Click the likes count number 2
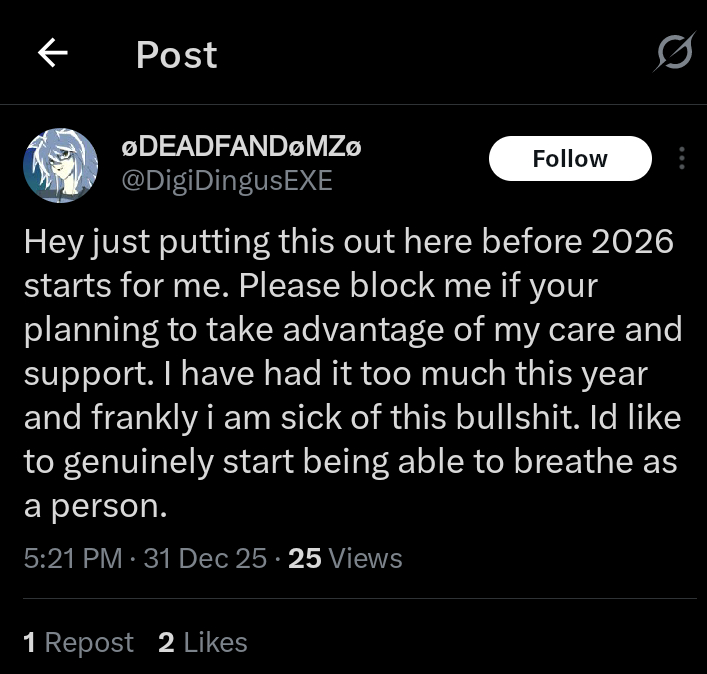The height and width of the screenshot is (674, 707). pos(166,642)
